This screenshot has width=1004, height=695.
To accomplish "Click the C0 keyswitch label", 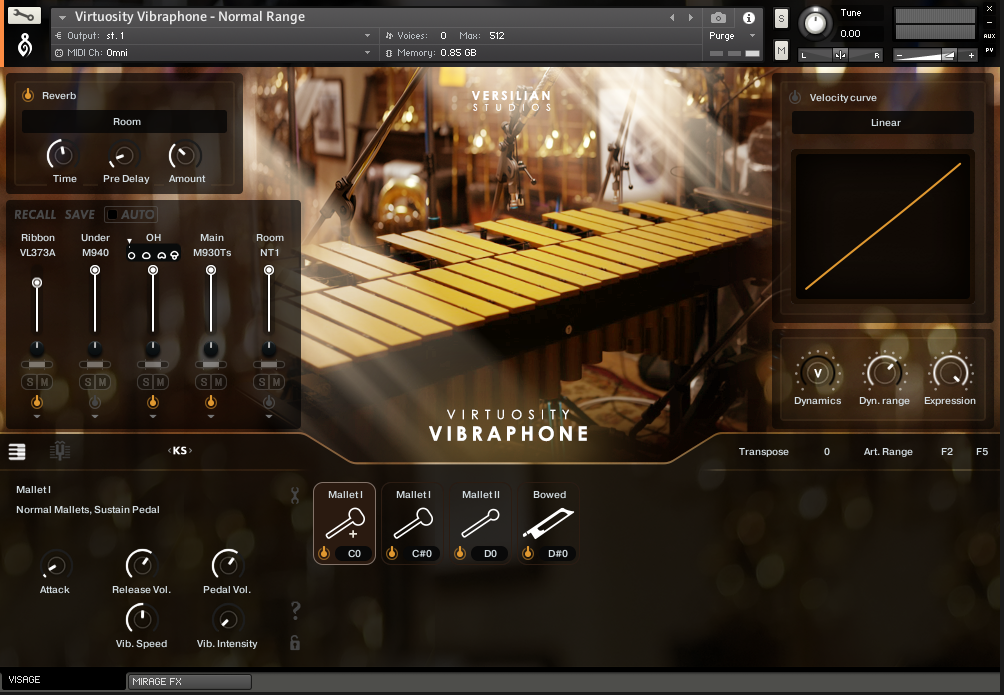I will tap(354, 553).
